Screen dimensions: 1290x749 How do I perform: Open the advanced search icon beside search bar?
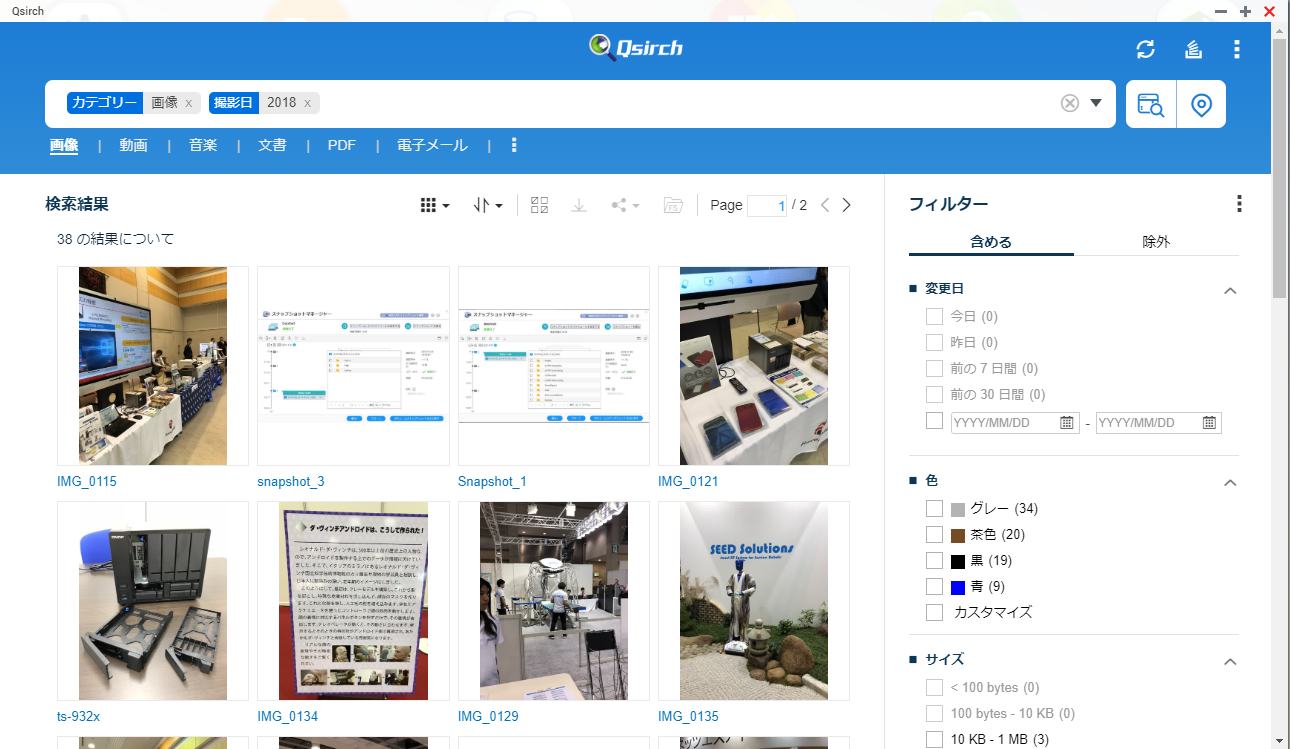(1151, 104)
